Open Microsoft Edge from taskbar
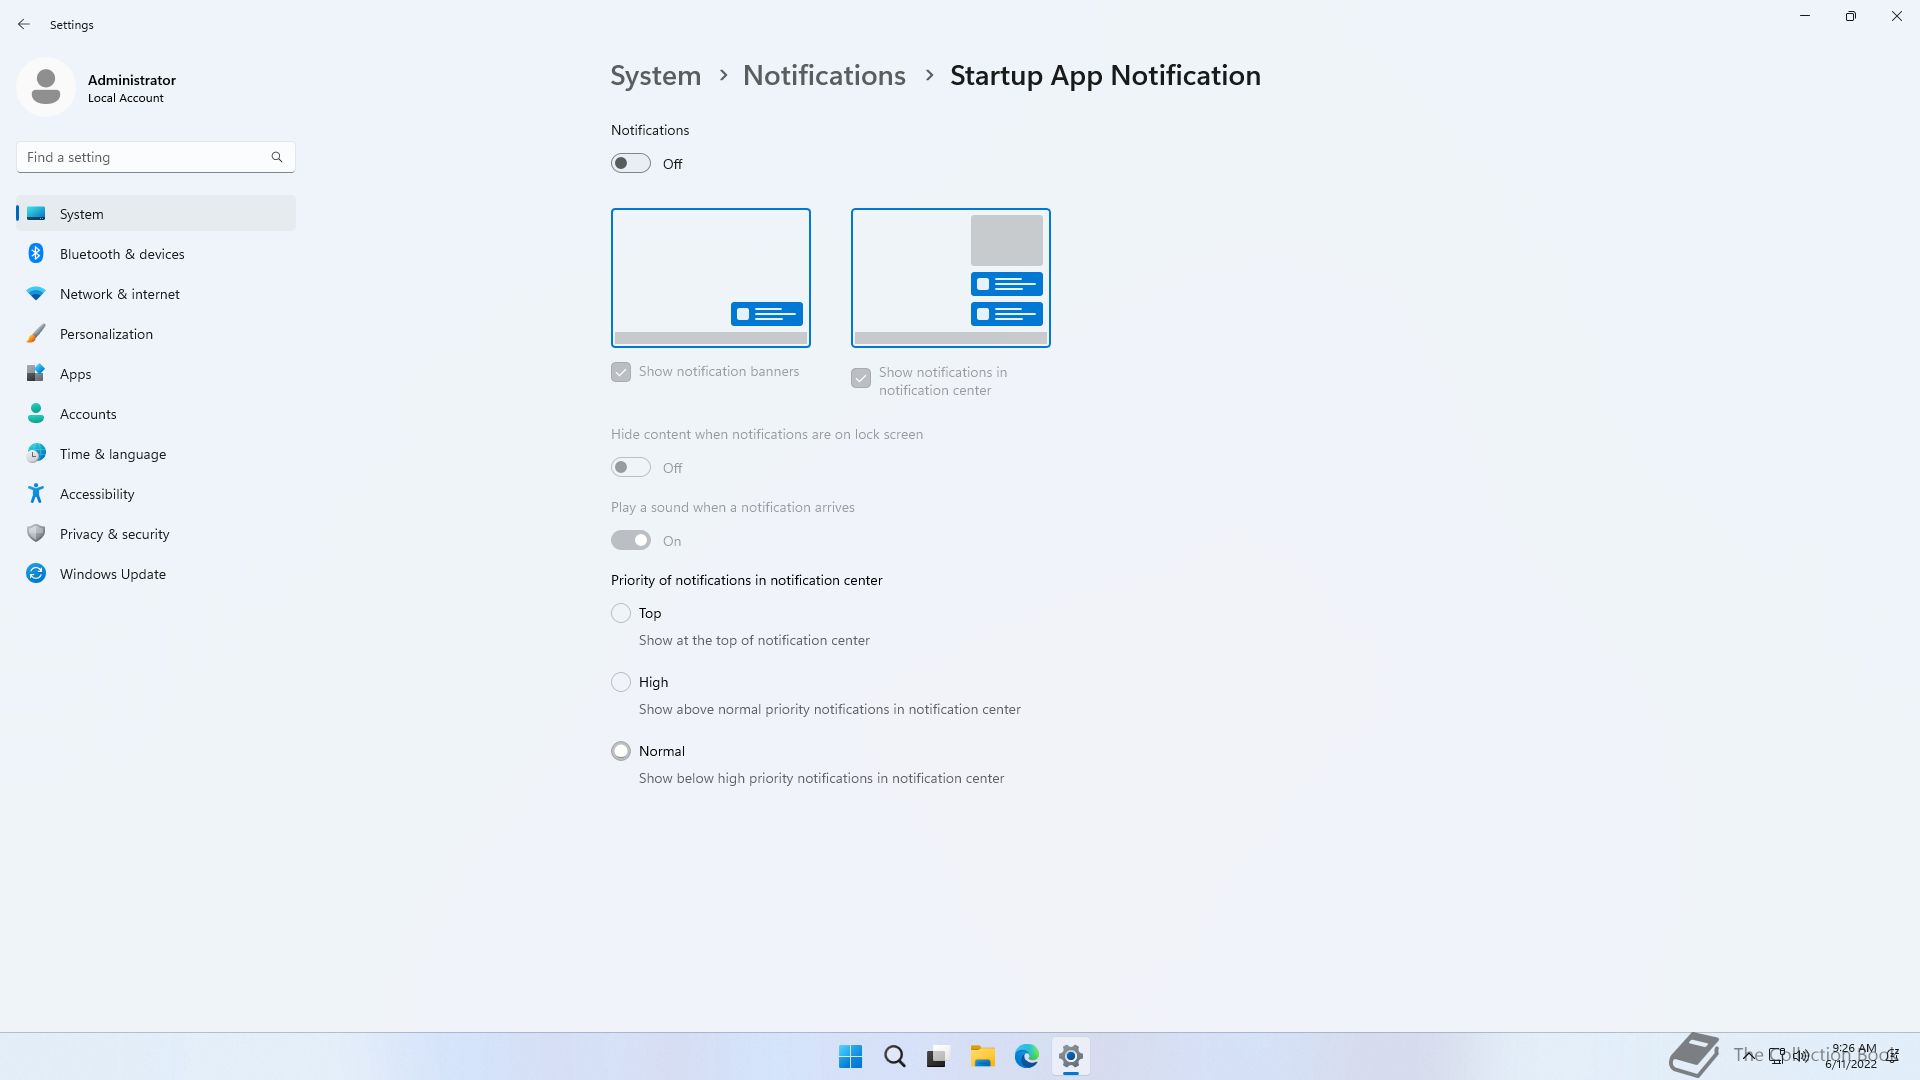This screenshot has height=1080, width=1920. click(x=1026, y=1056)
